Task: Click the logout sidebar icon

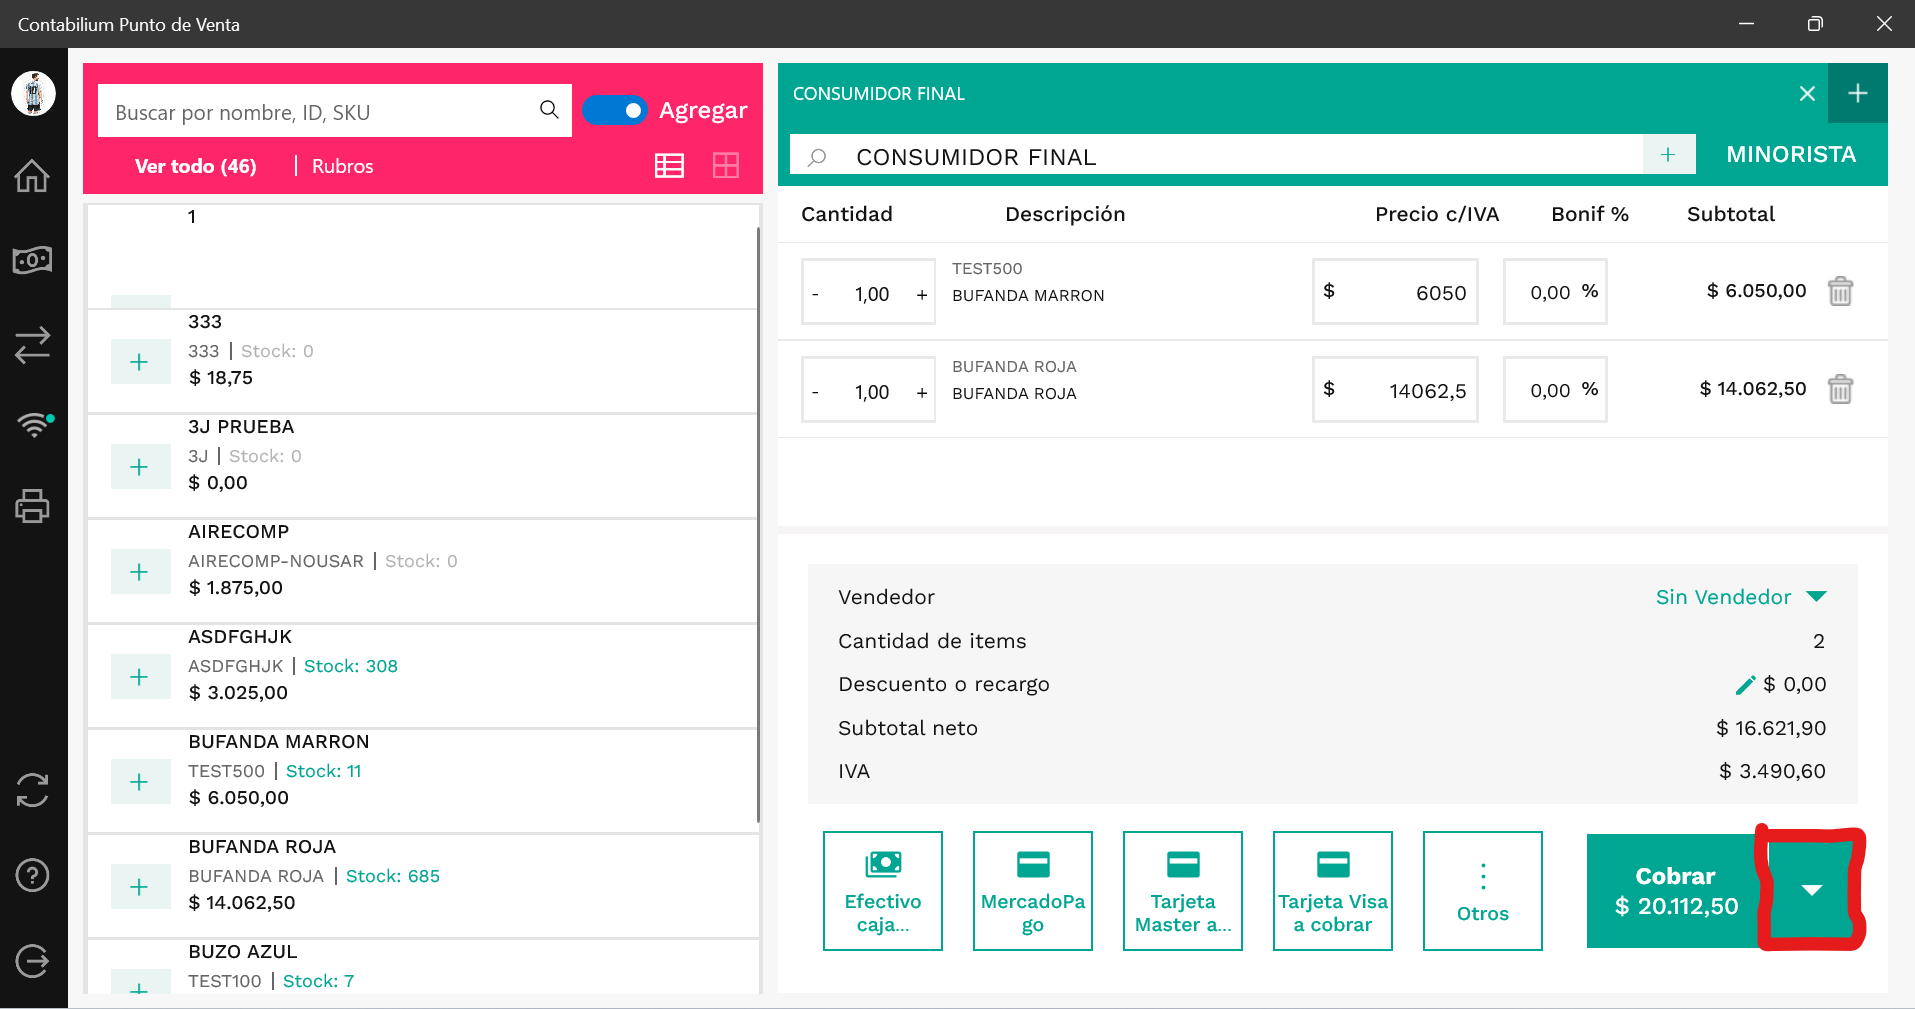Action: [32, 962]
